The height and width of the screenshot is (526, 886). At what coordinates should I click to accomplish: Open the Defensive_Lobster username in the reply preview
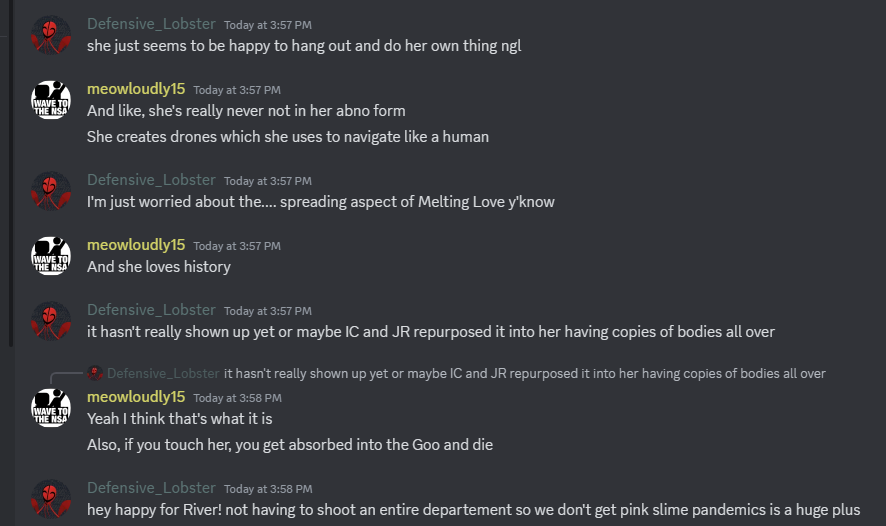pos(163,373)
